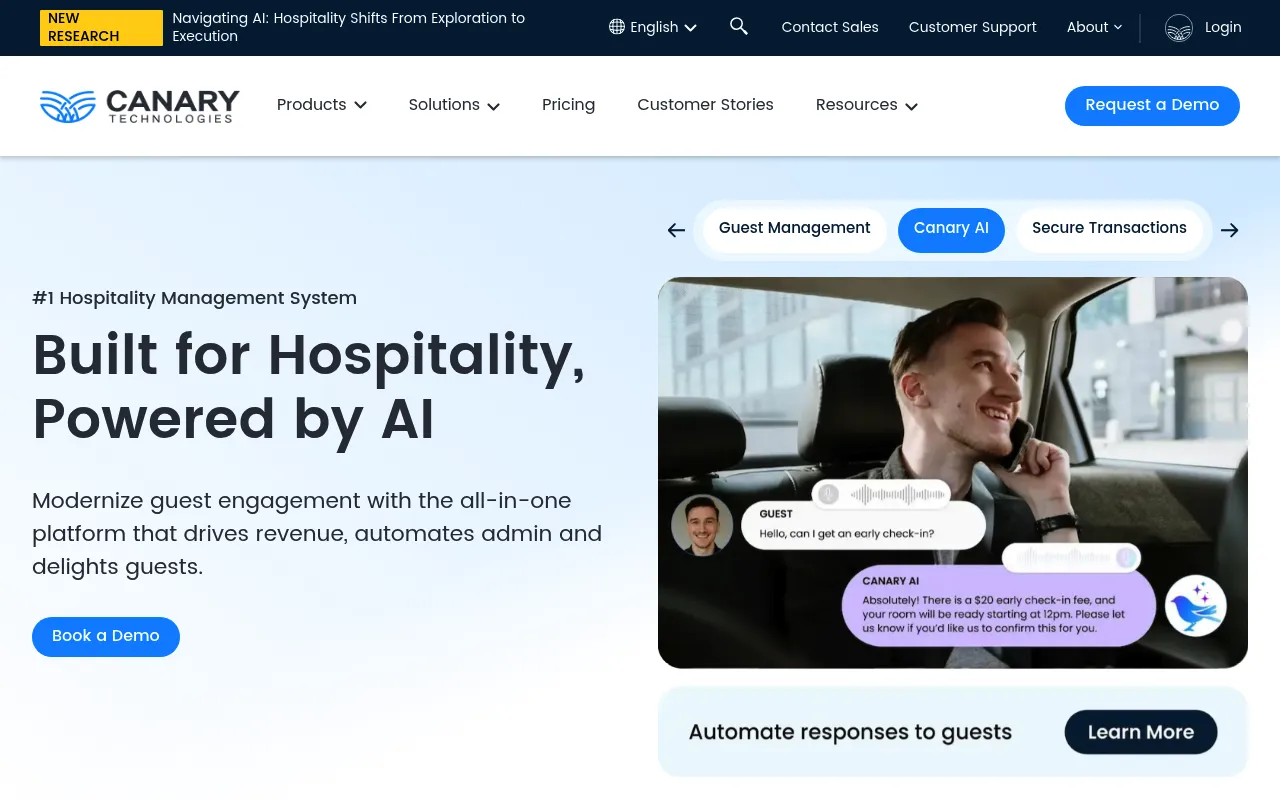Click the Canary AI blue bird icon
Screen dimensions: 1280x800
1196,606
